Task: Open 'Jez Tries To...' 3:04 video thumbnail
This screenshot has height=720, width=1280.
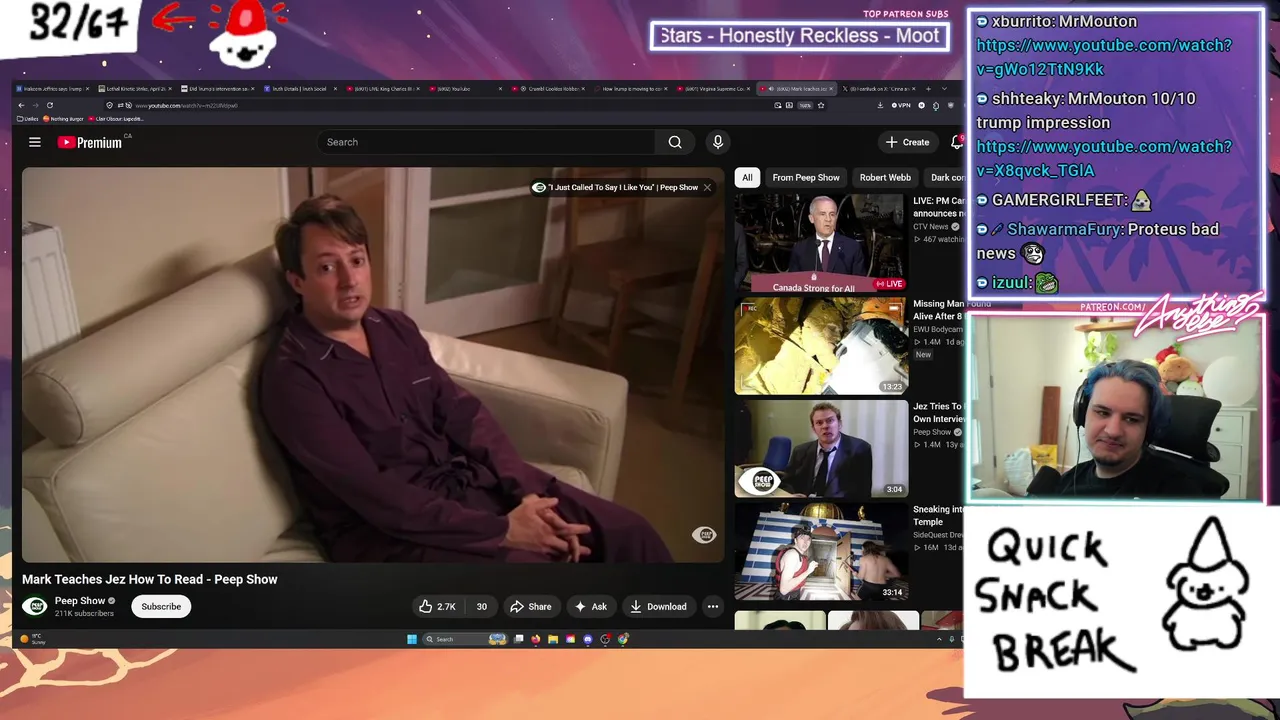Action: point(821,449)
